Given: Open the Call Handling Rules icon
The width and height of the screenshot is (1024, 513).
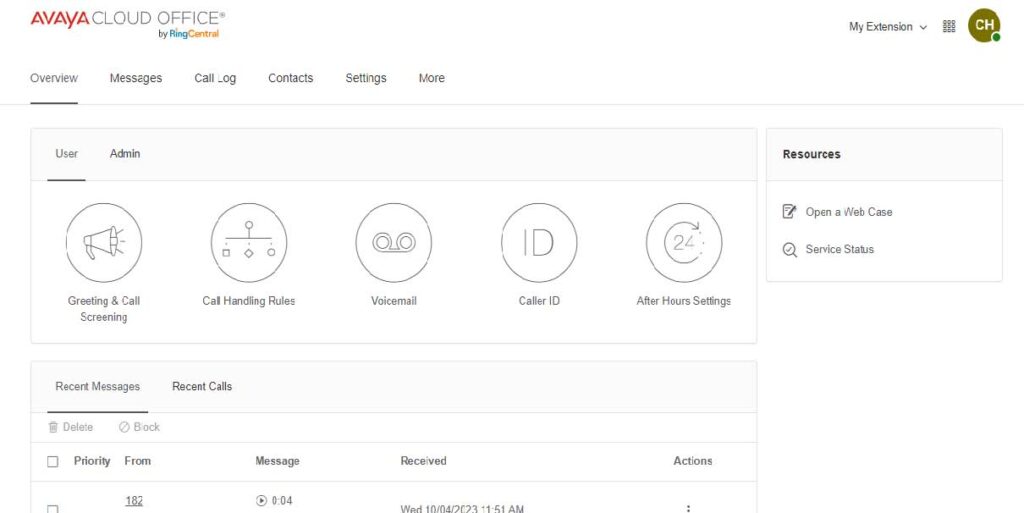Looking at the screenshot, I should [249, 243].
